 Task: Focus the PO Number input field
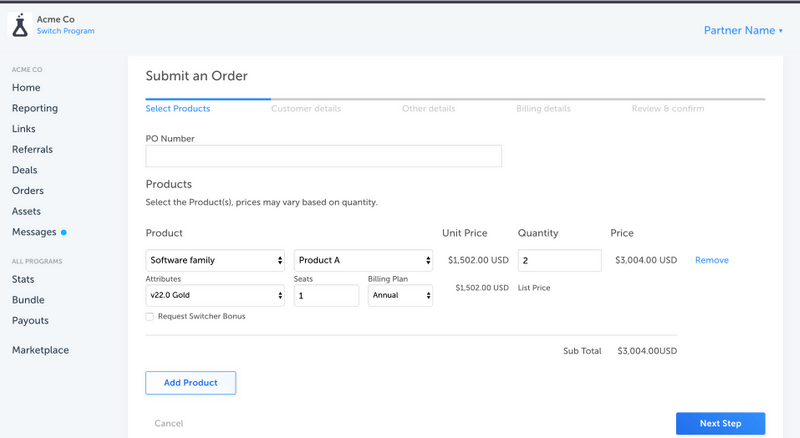point(324,157)
